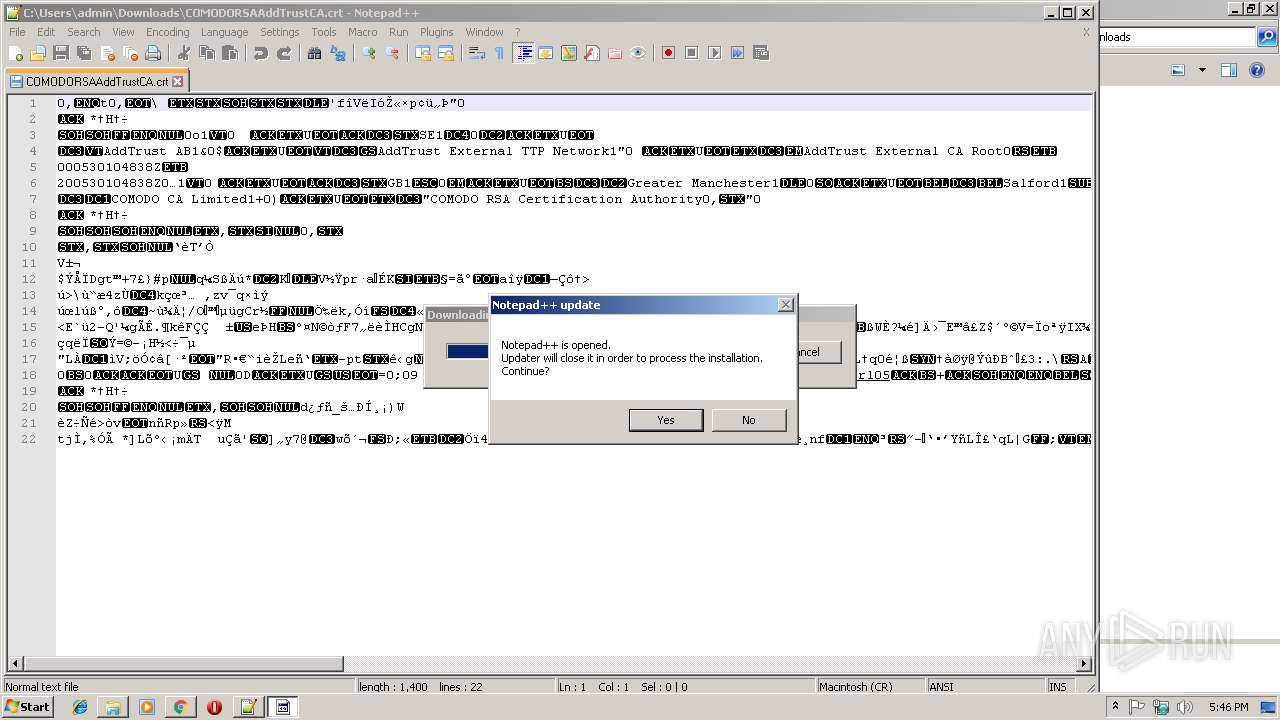Screen dimensions: 1280x720
Task: Toggle the indent guide icon
Action: point(523,53)
